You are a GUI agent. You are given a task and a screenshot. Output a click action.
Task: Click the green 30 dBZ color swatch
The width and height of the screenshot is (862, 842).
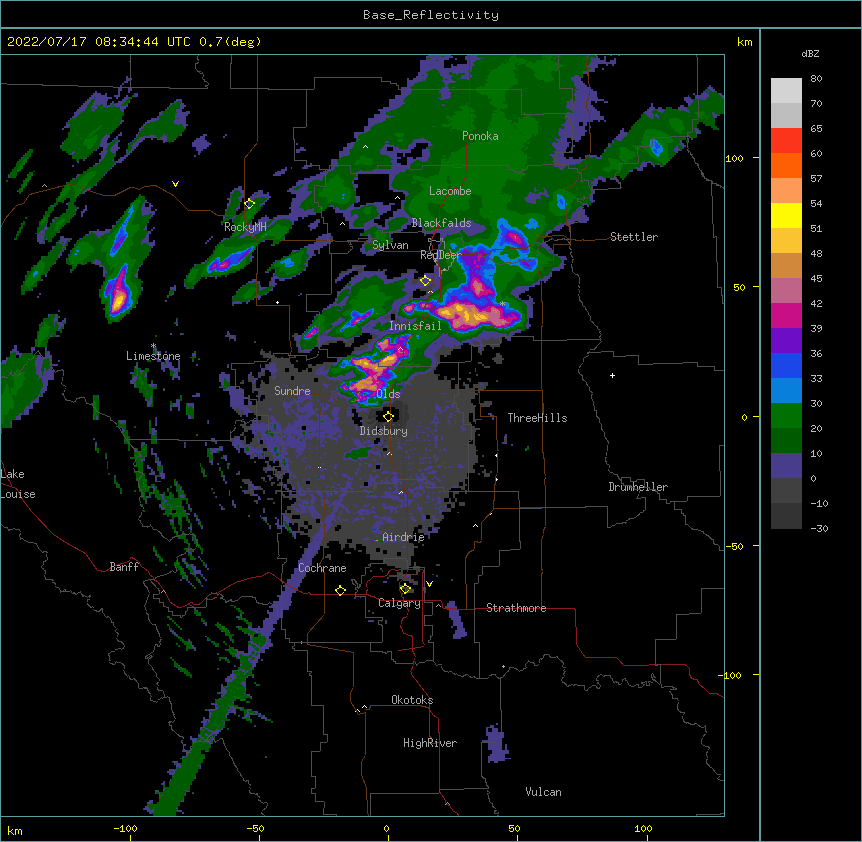click(786, 415)
